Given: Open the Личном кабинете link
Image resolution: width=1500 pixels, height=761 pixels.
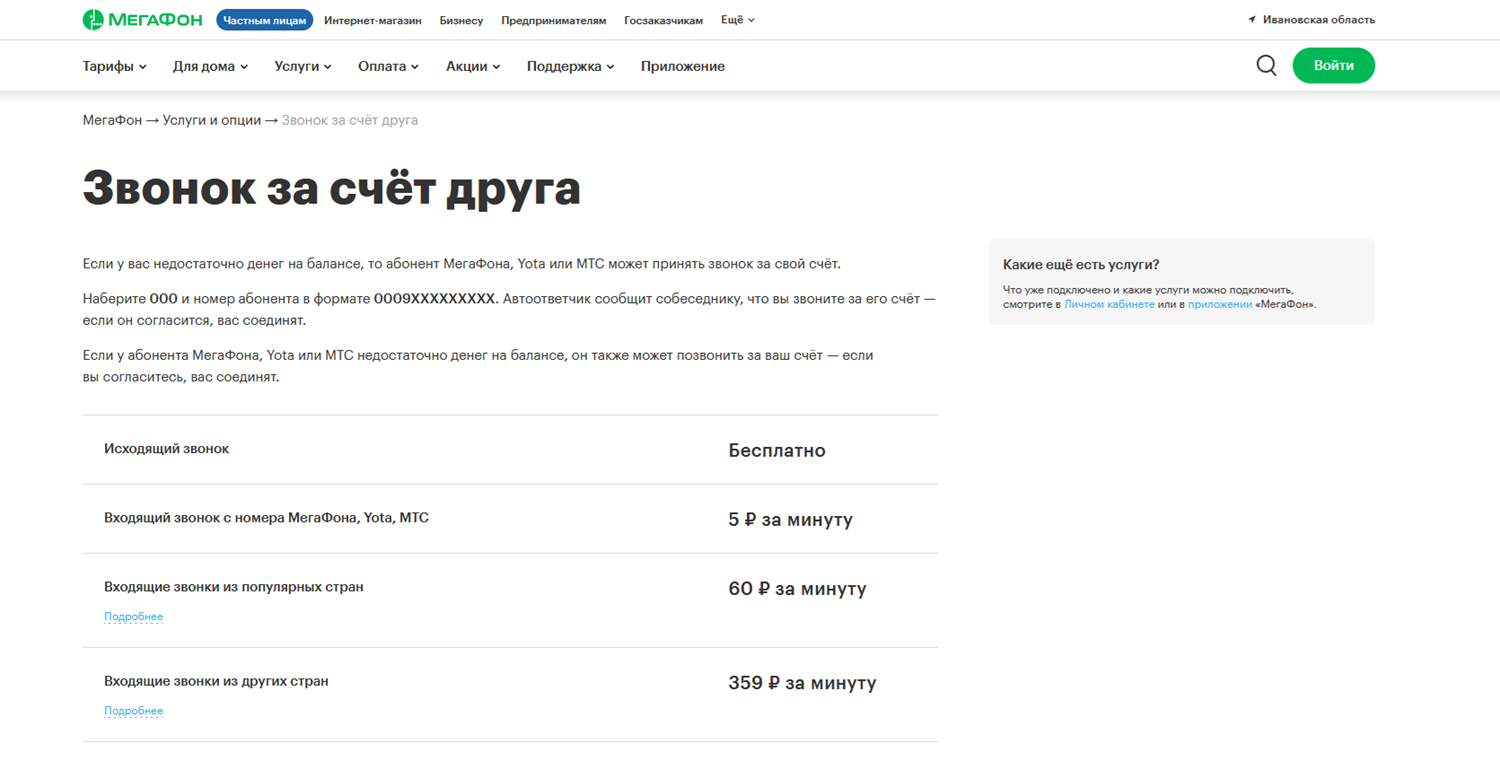Looking at the screenshot, I should click(x=1109, y=304).
